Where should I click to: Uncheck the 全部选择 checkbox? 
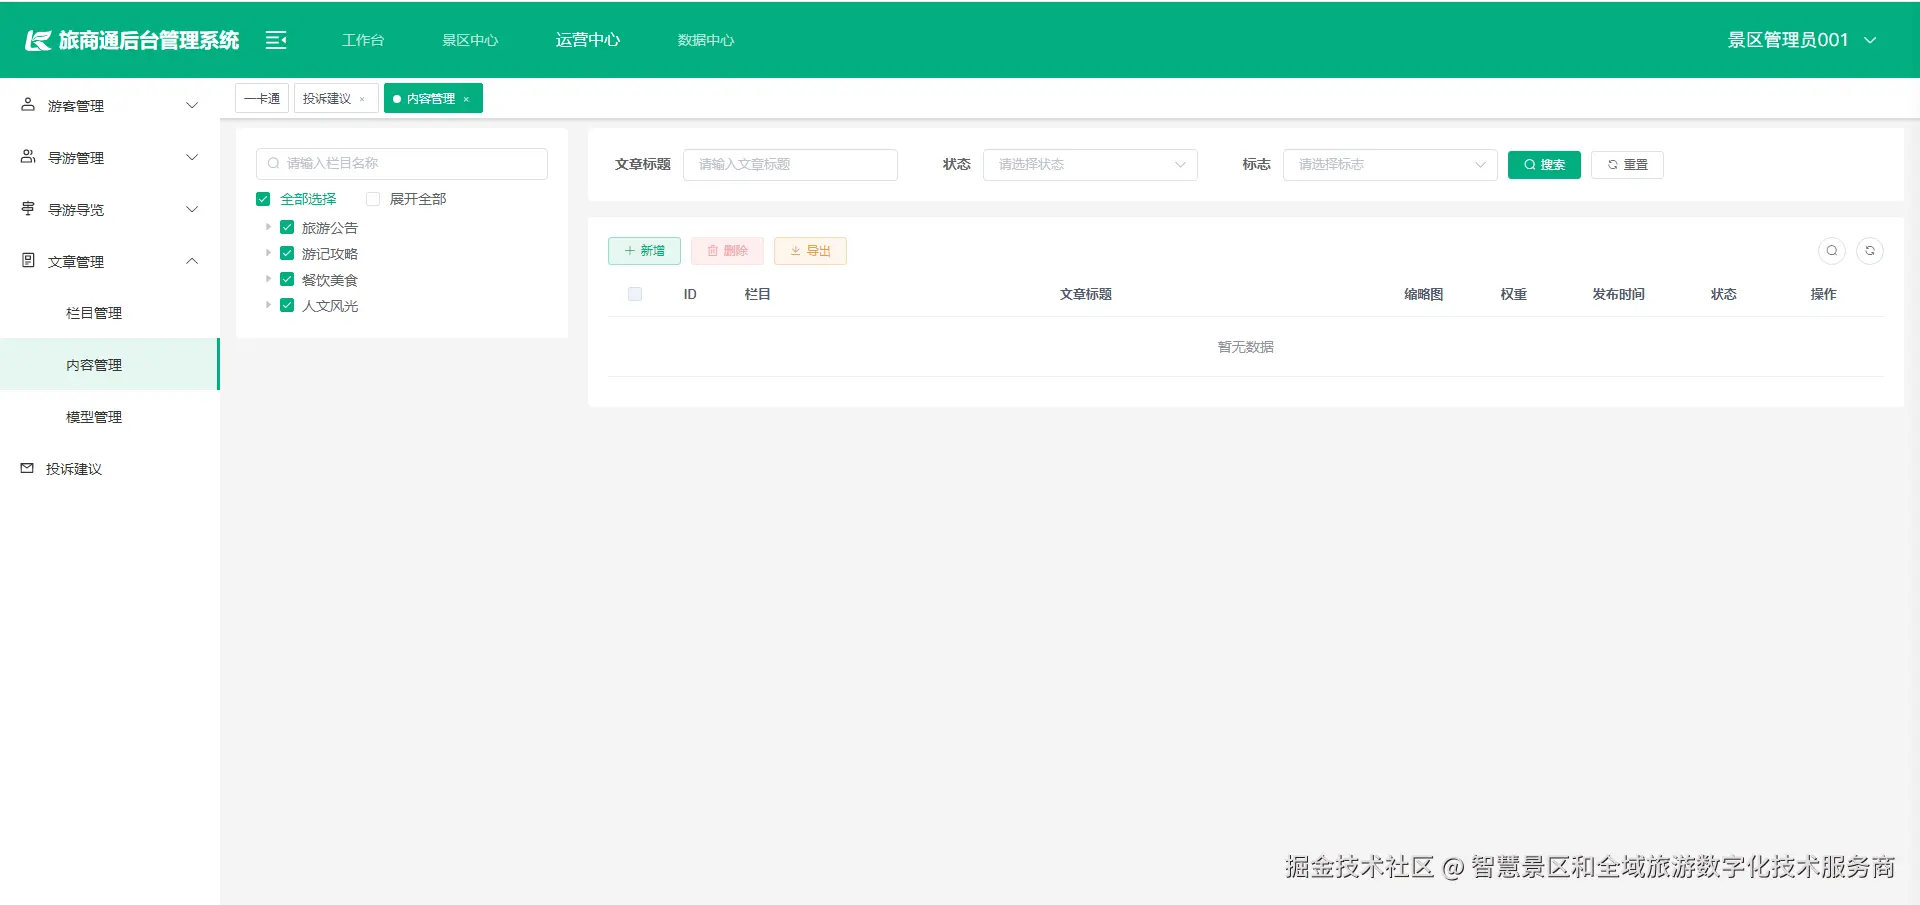[263, 198]
